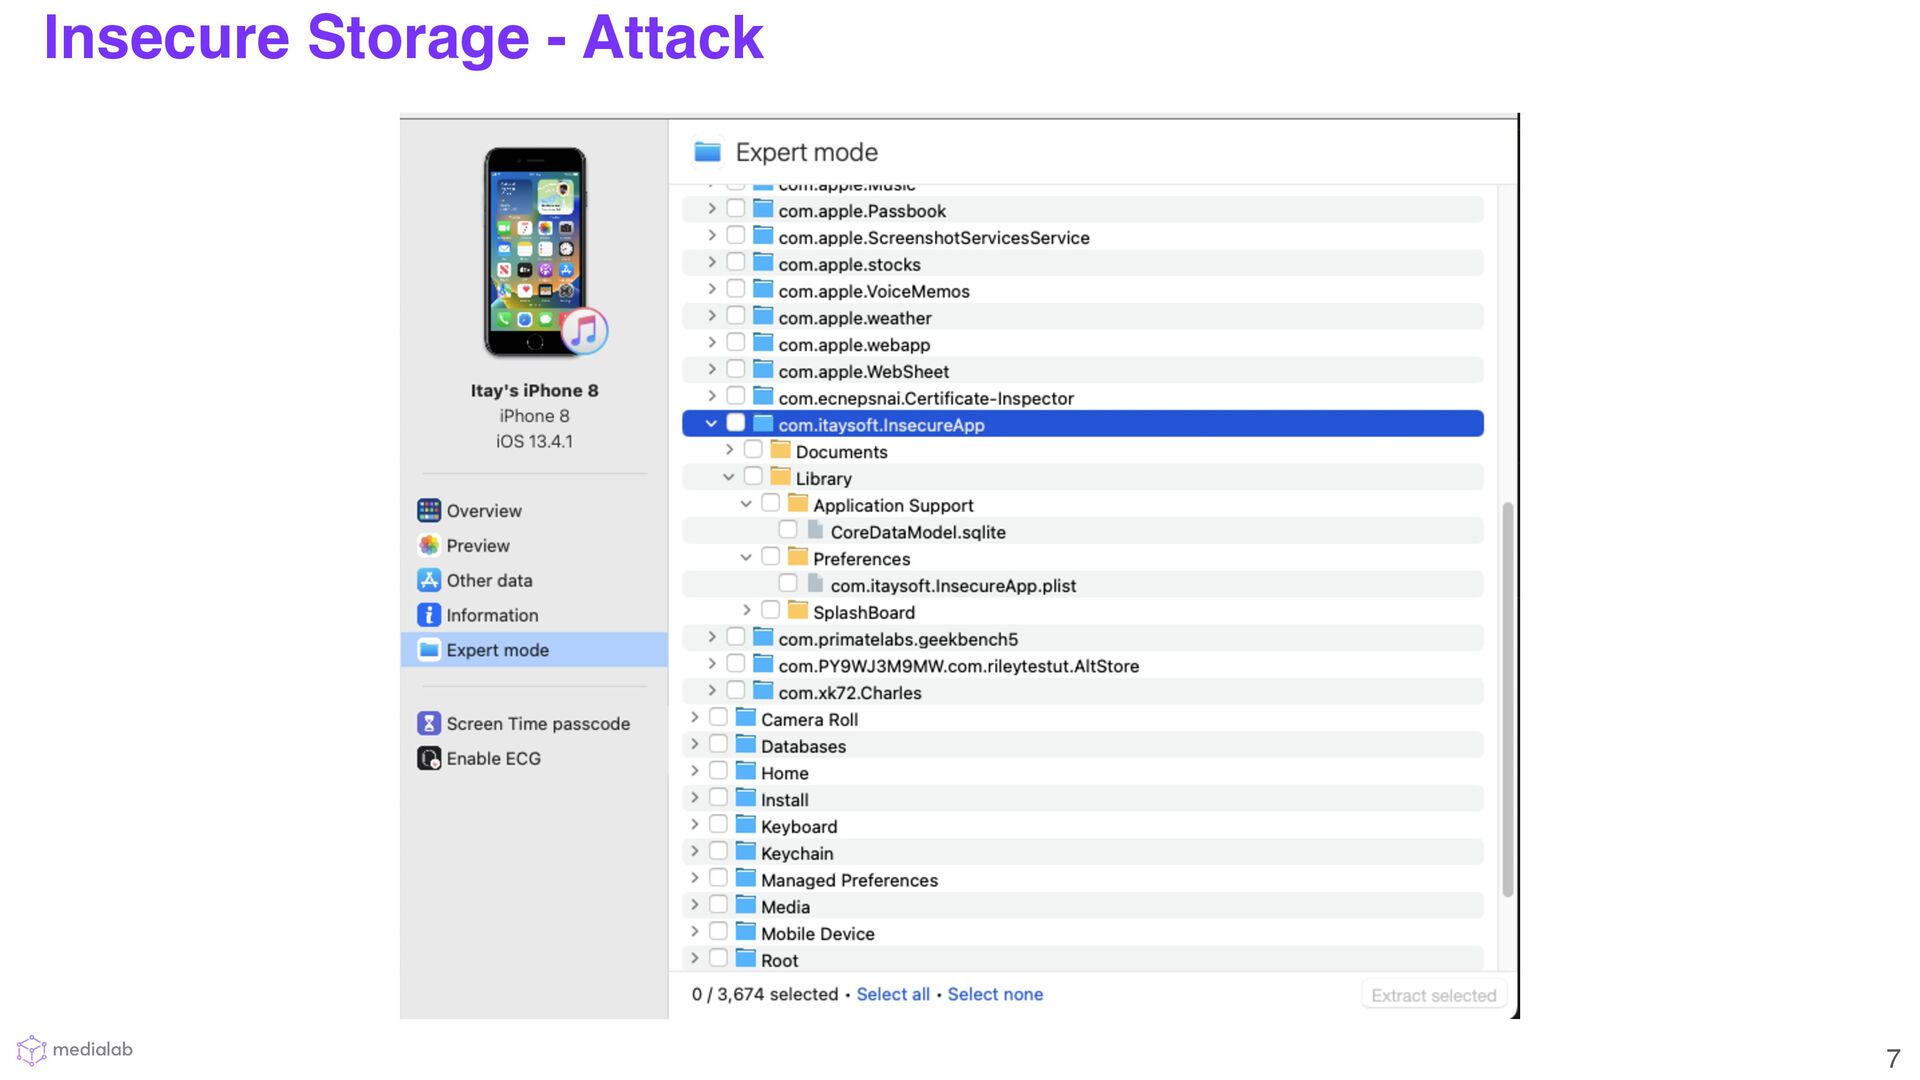Collapse the Library folder

(729, 478)
